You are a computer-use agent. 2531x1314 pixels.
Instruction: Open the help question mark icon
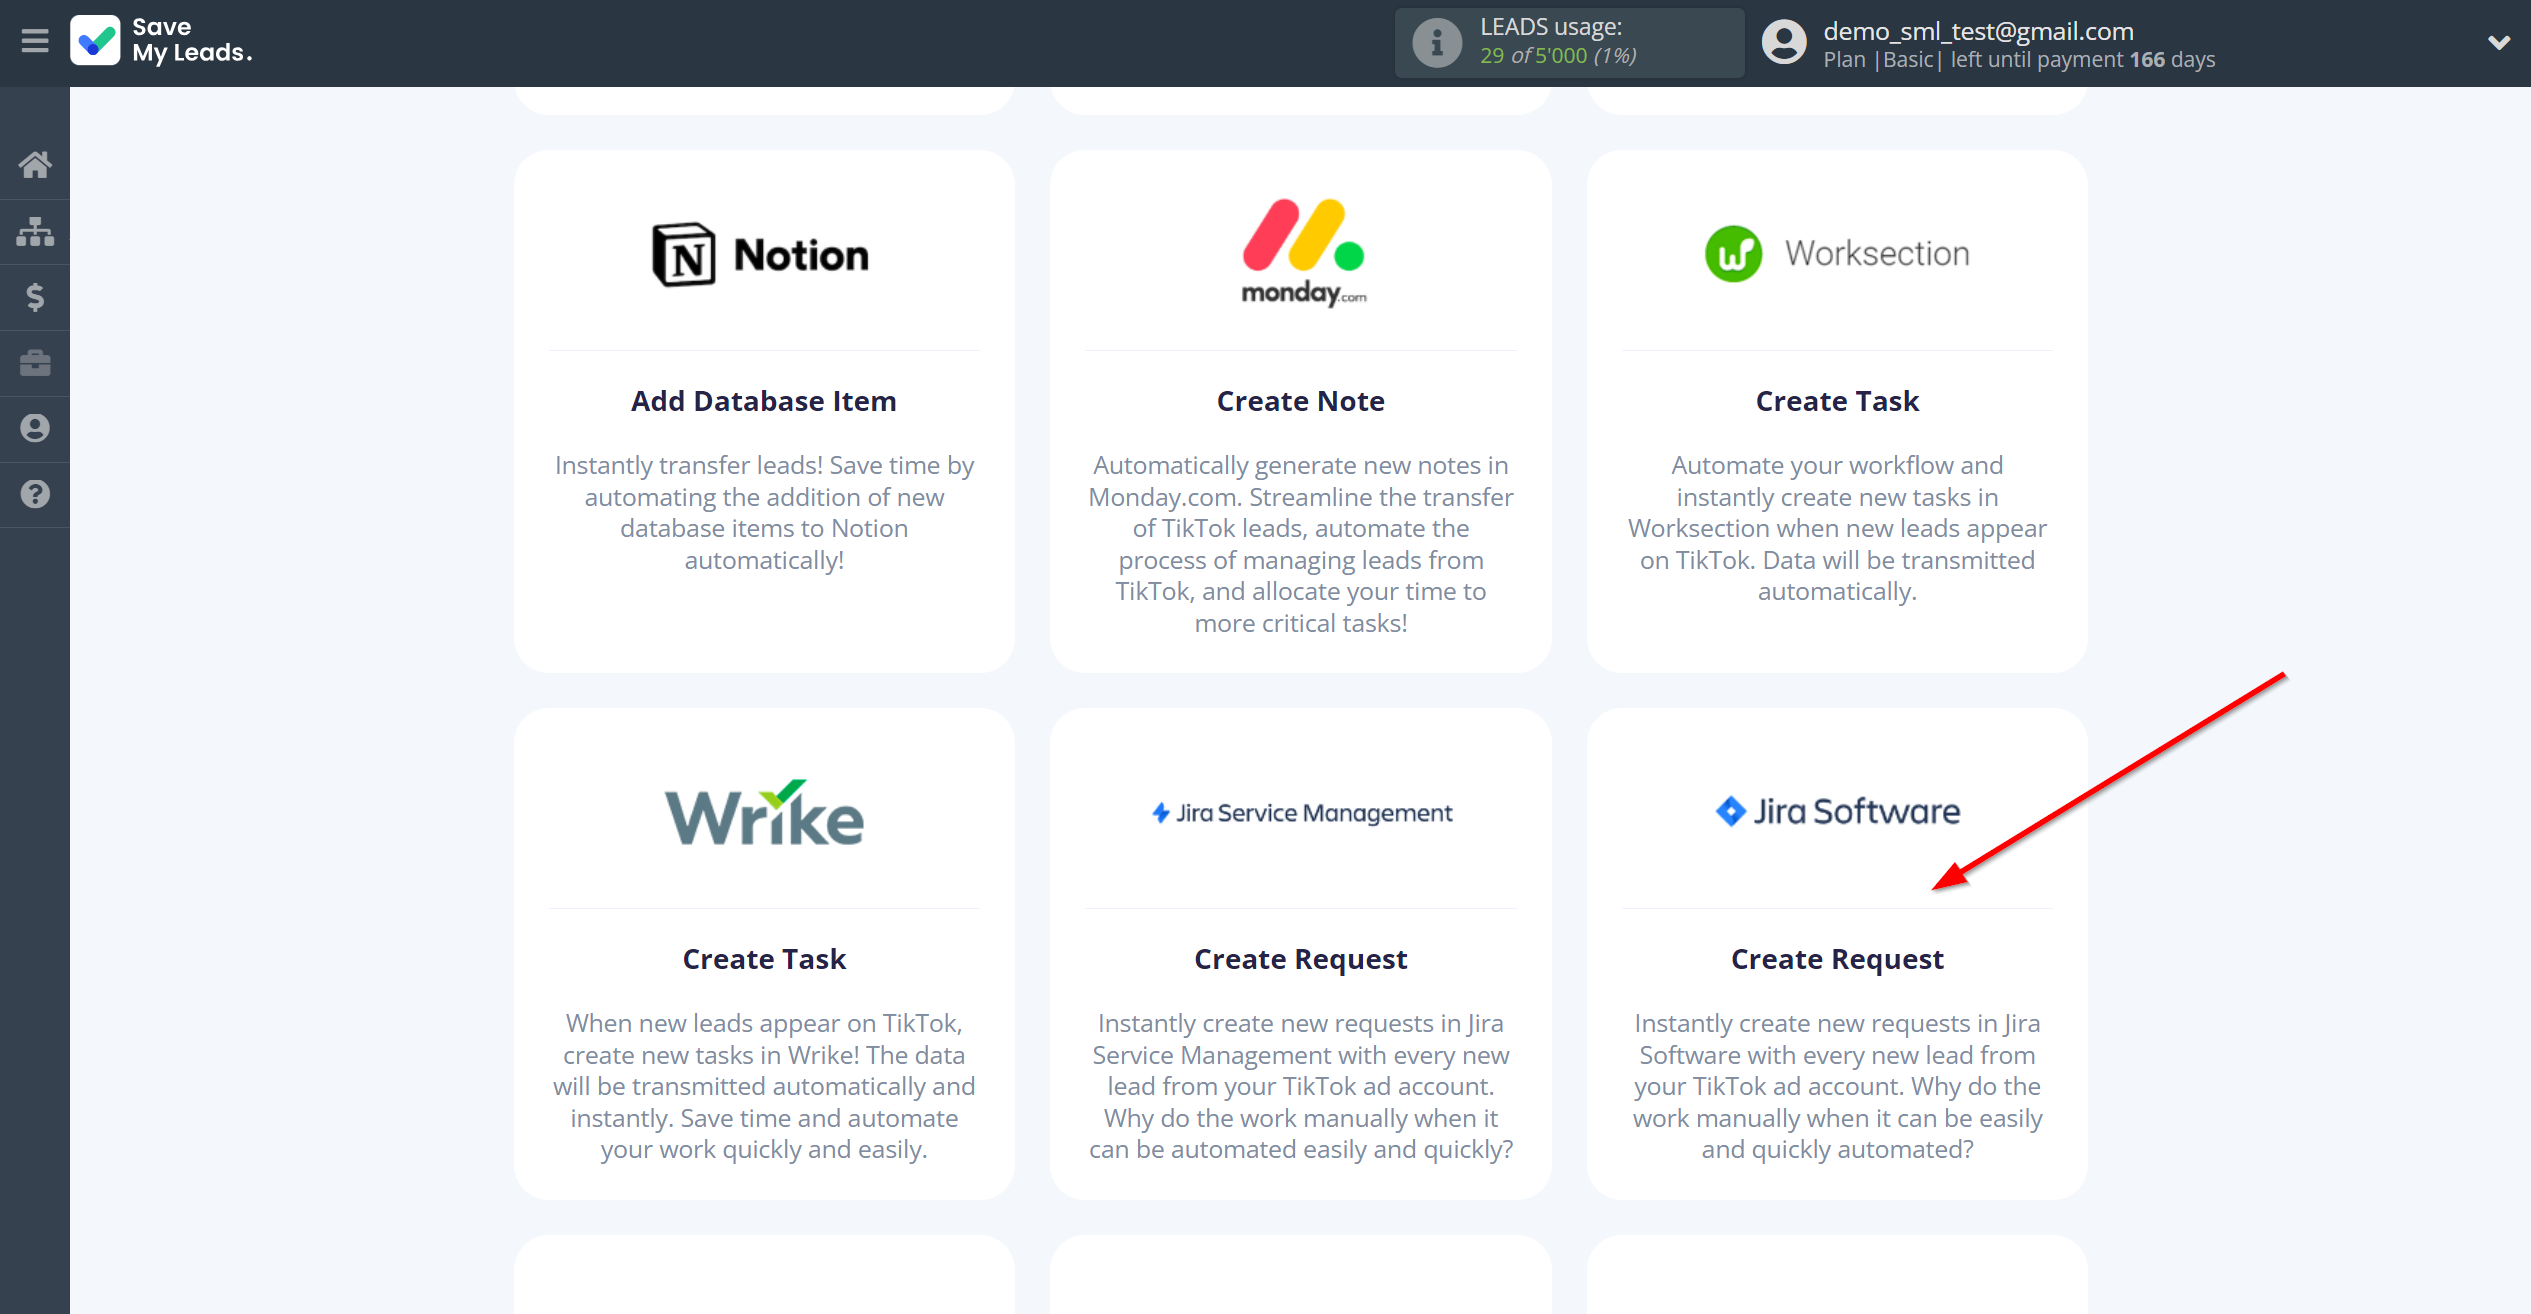tap(35, 494)
